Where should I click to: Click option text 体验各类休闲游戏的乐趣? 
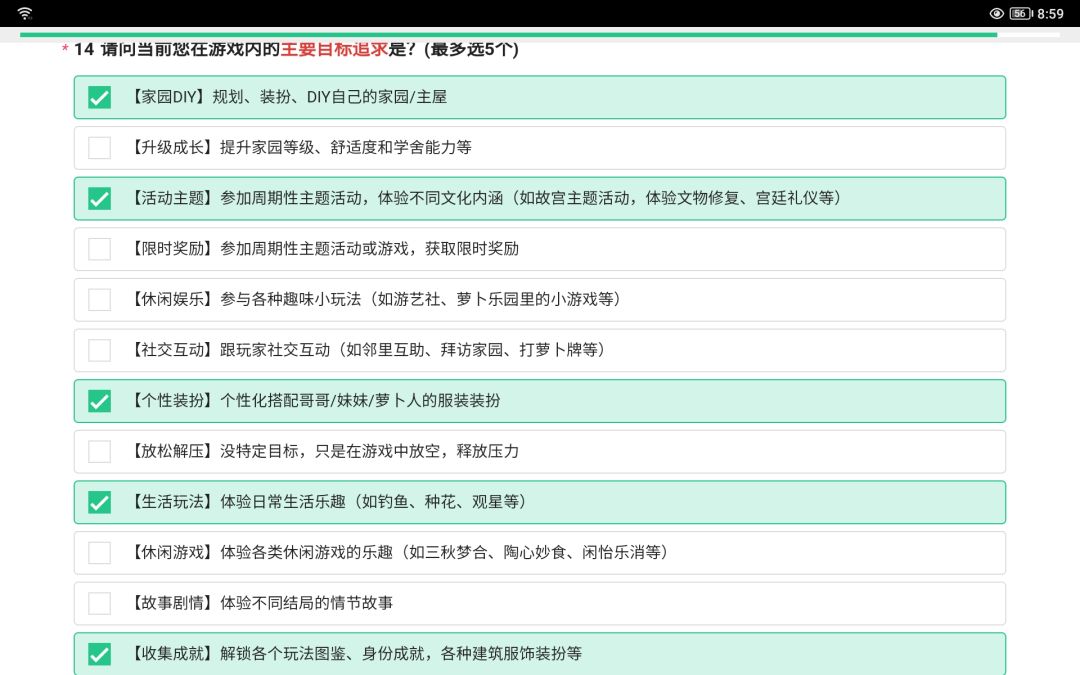click(307, 552)
